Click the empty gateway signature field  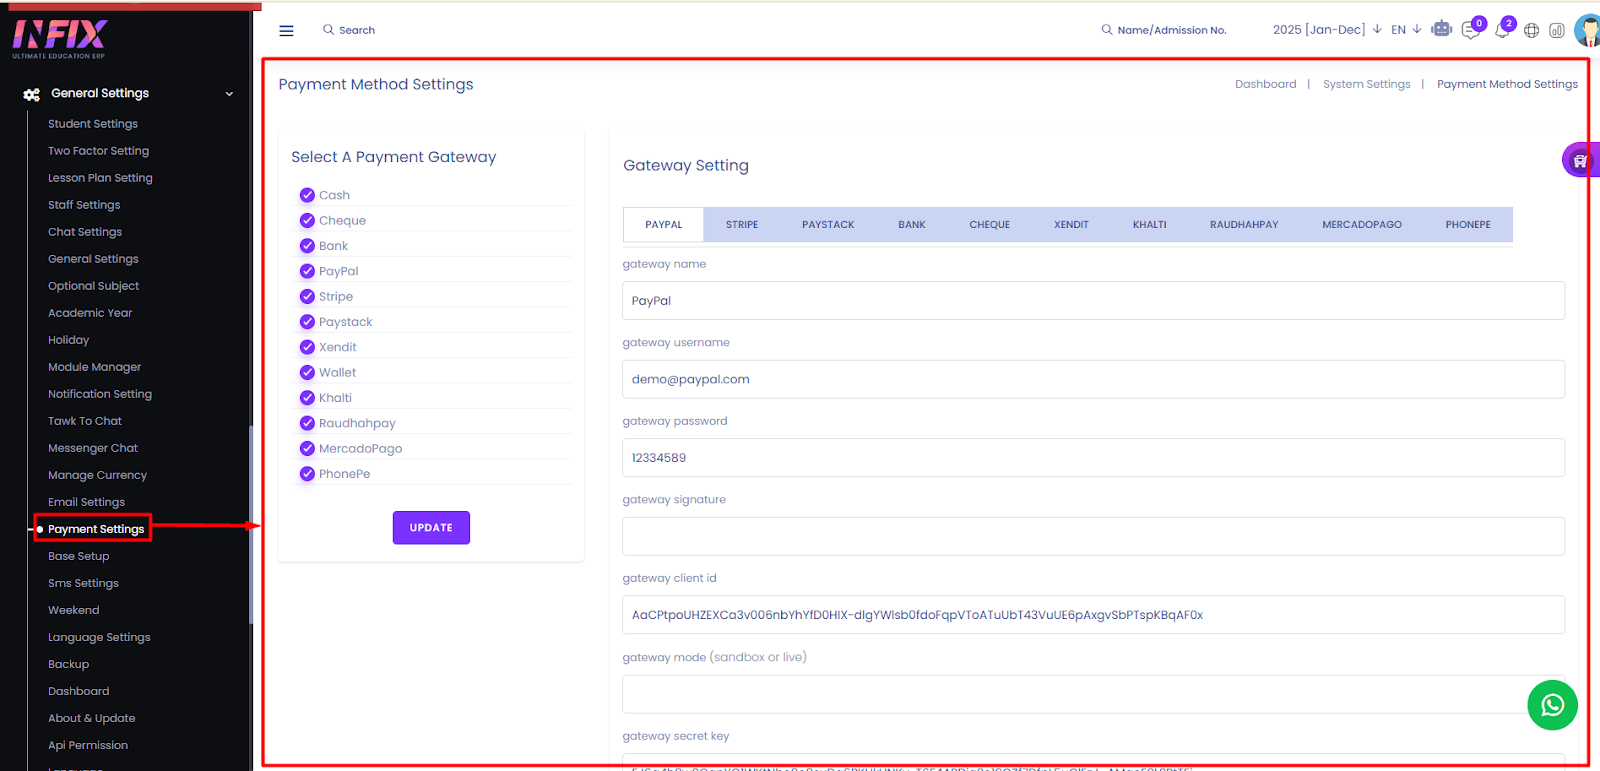click(1093, 536)
